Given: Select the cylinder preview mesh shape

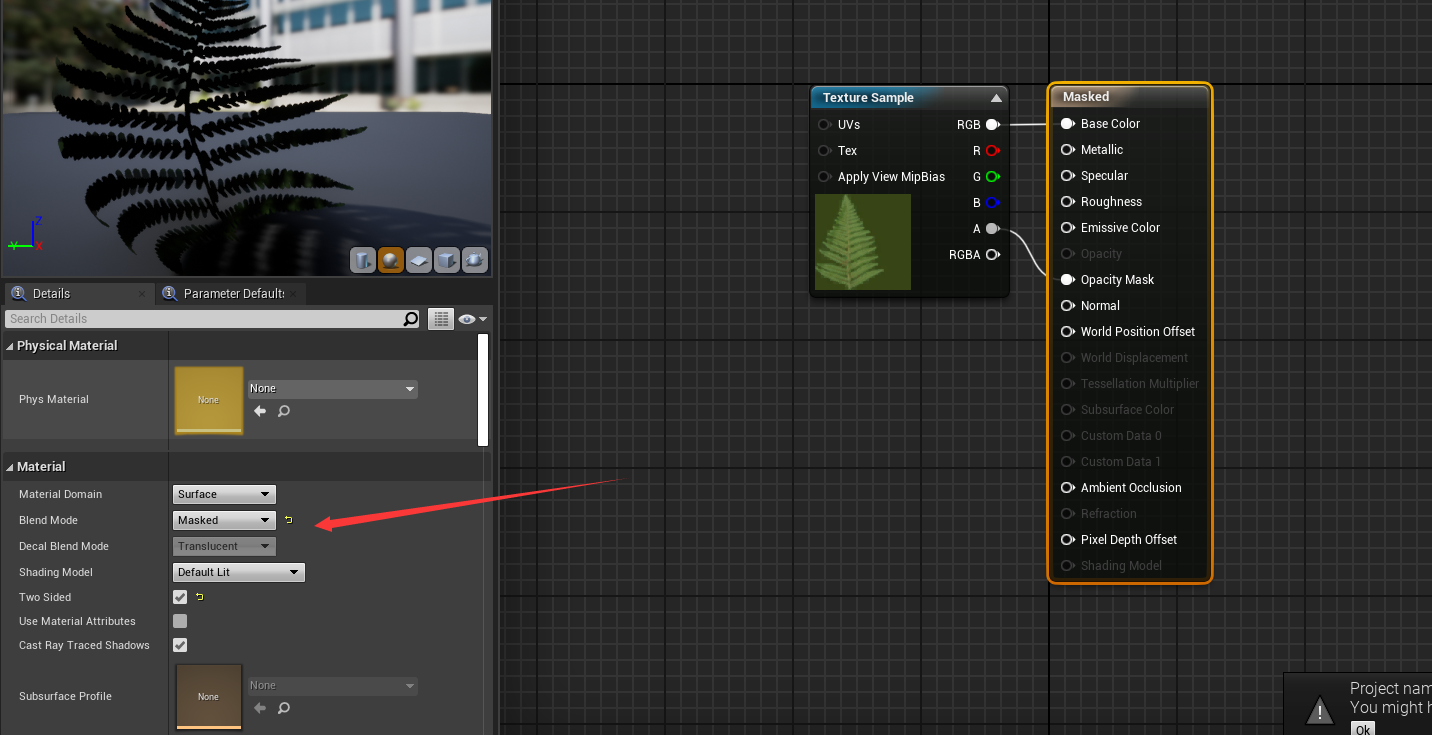Looking at the screenshot, I should 363,260.
